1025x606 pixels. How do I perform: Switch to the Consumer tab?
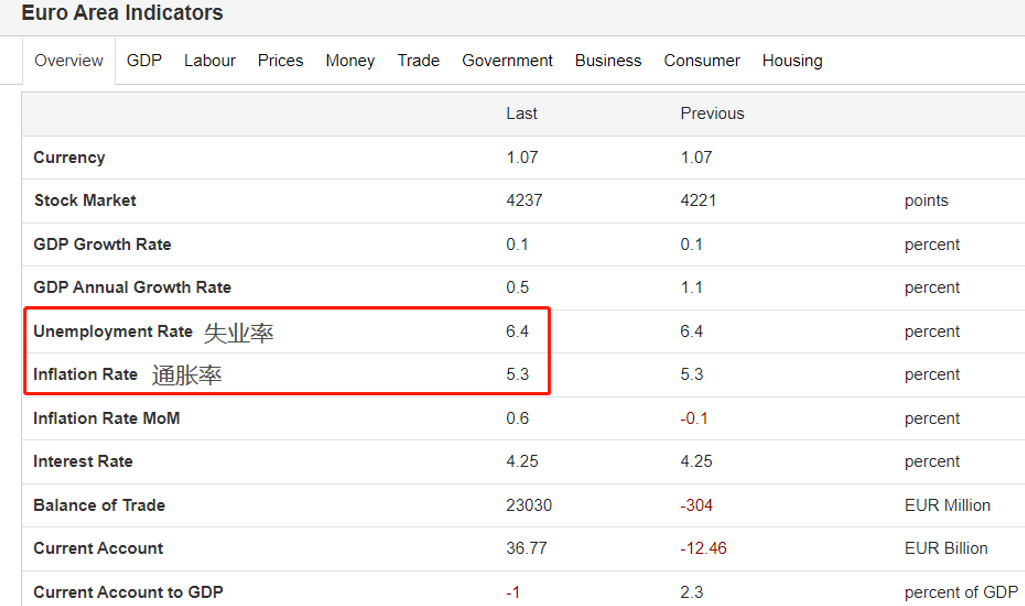point(702,61)
